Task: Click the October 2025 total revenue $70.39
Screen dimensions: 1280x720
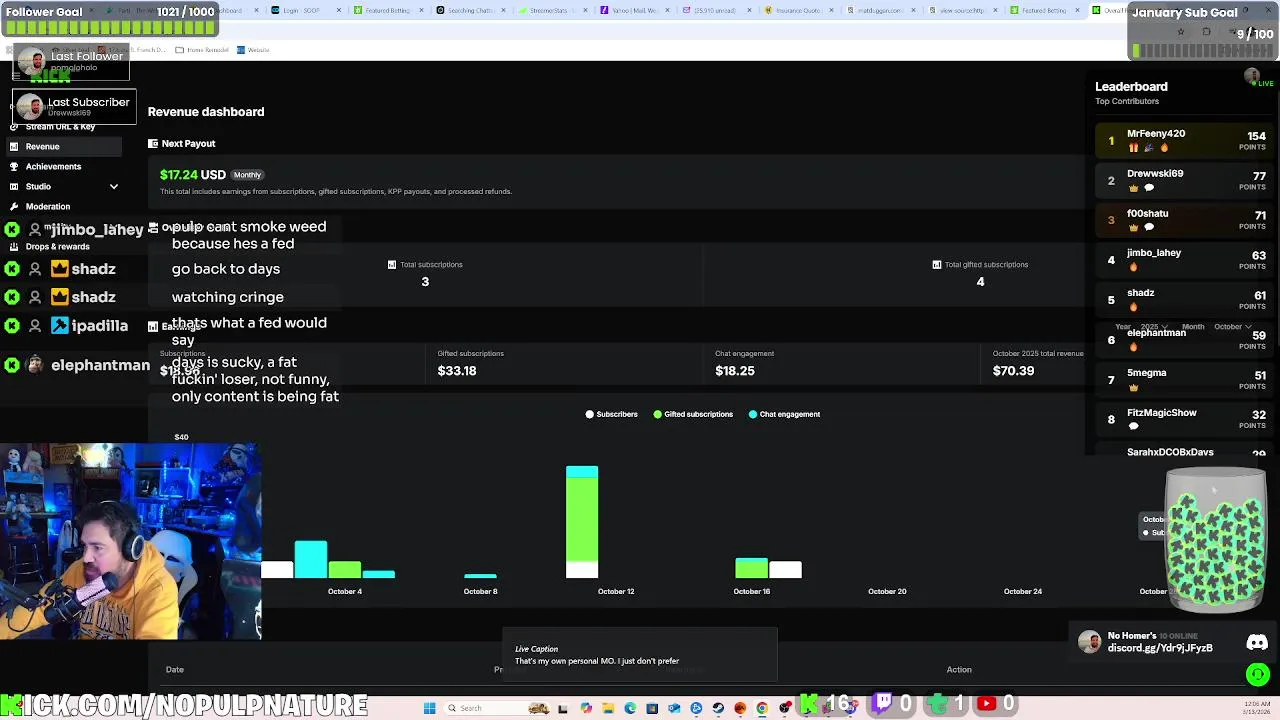Action: (x=1014, y=370)
